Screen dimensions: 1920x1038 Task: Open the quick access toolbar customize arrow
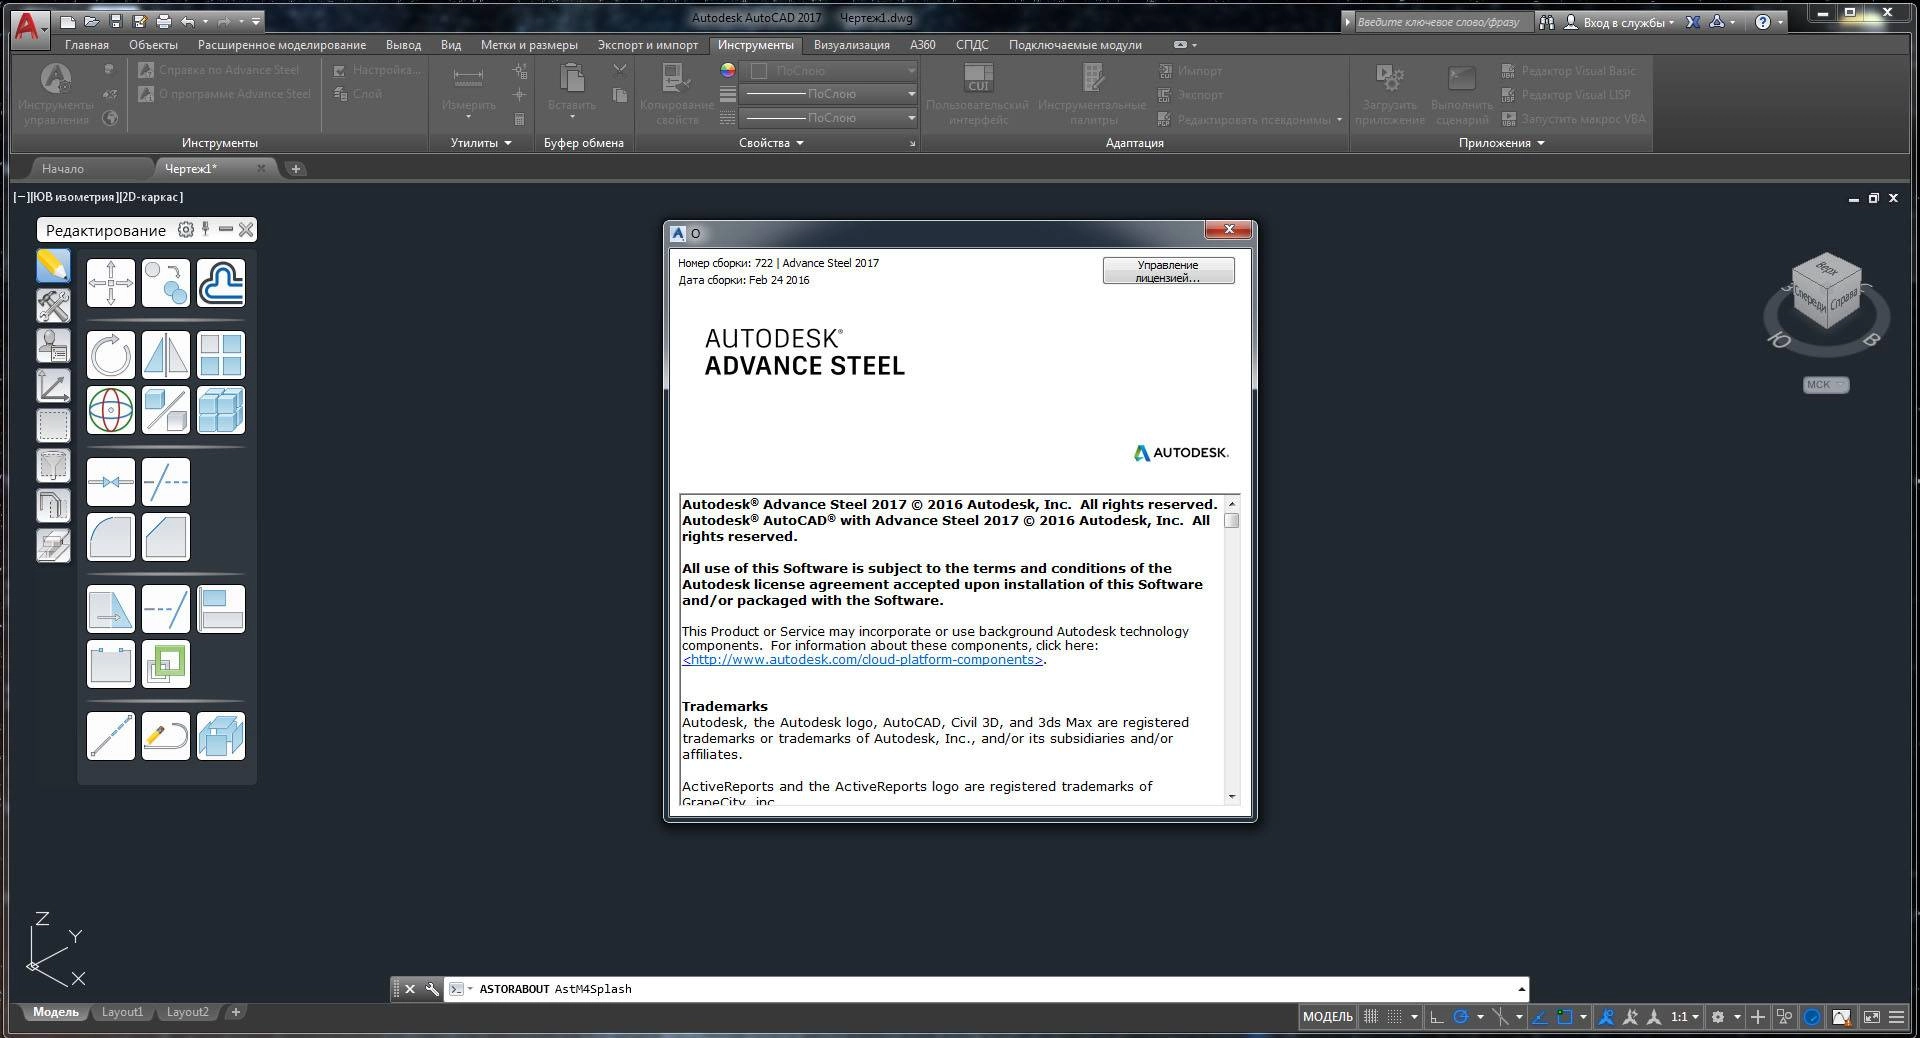click(x=256, y=21)
